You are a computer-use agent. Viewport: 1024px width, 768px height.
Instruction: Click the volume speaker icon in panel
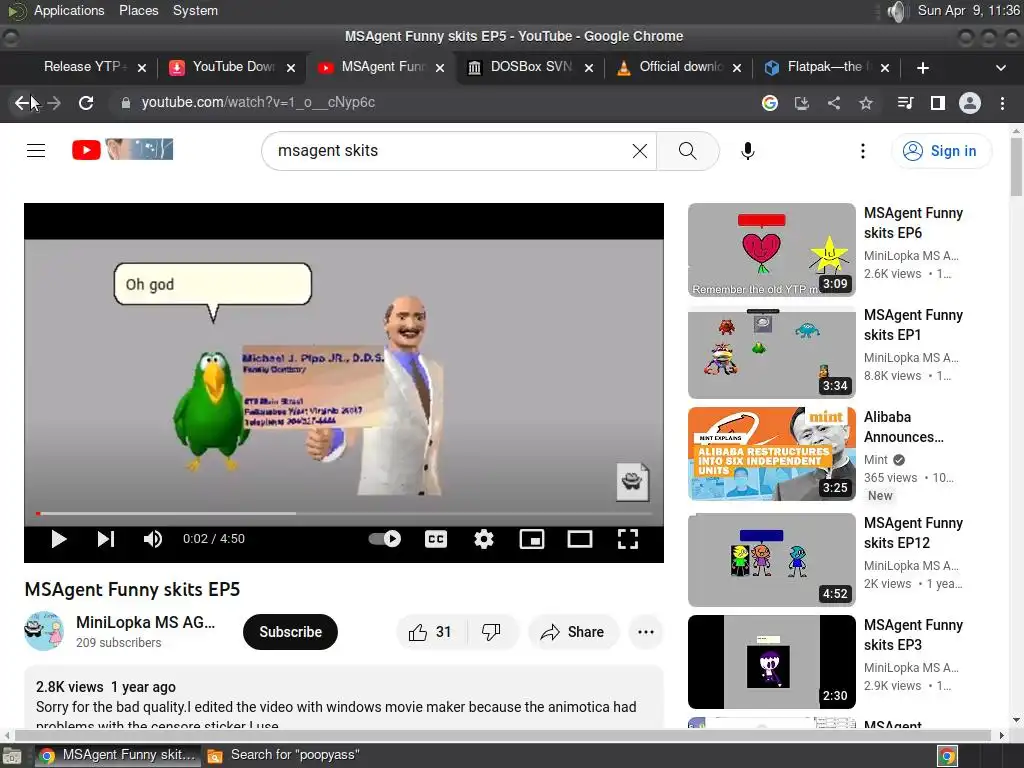point(898,11)
